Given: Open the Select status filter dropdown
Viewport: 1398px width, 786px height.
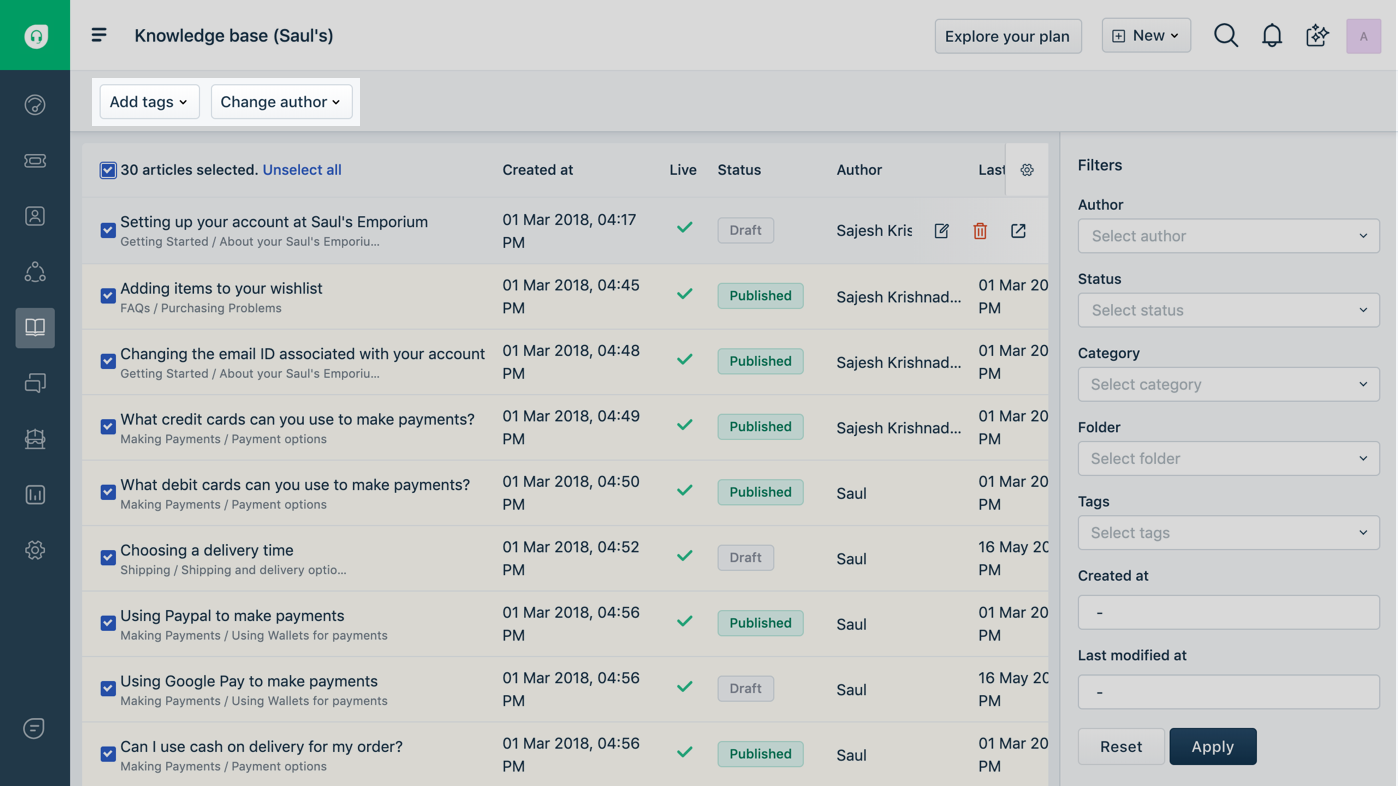Looking at the screenshot, I should (x=1228, y=310).
